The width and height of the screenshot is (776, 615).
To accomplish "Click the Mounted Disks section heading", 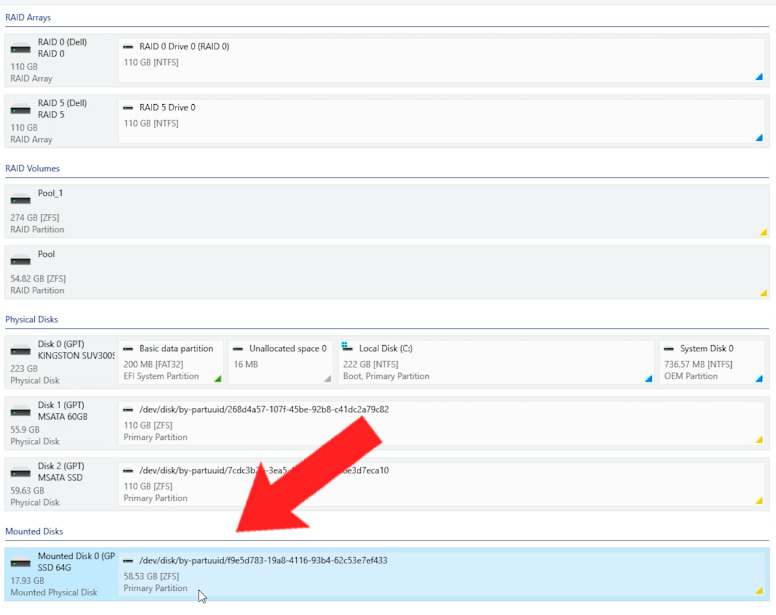I will 34,531.
